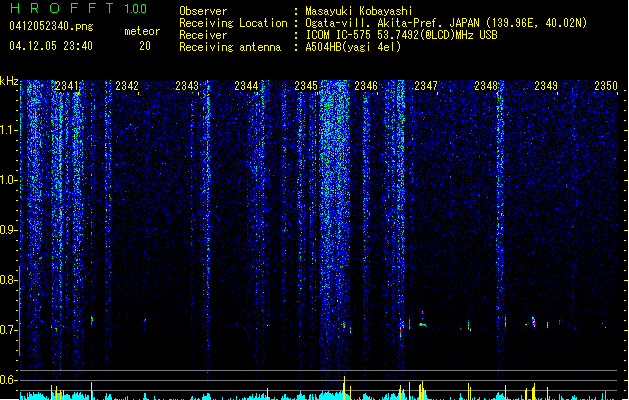
Task: Click time marker 2349
Action: 546,86
